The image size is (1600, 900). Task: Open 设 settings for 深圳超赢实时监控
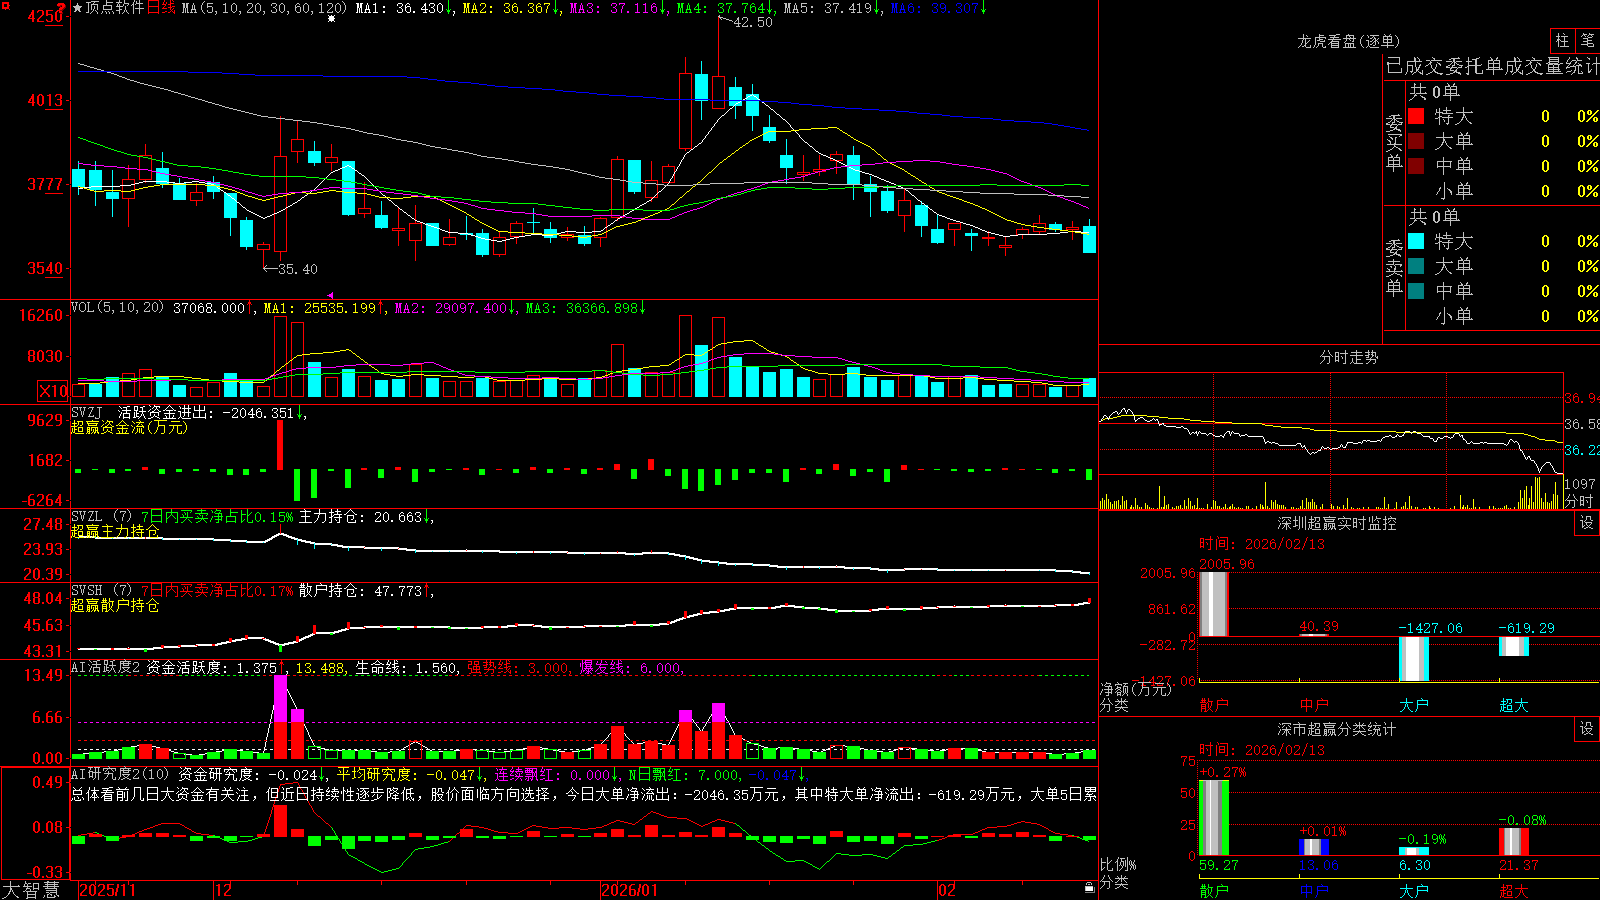click(1587, 523)
